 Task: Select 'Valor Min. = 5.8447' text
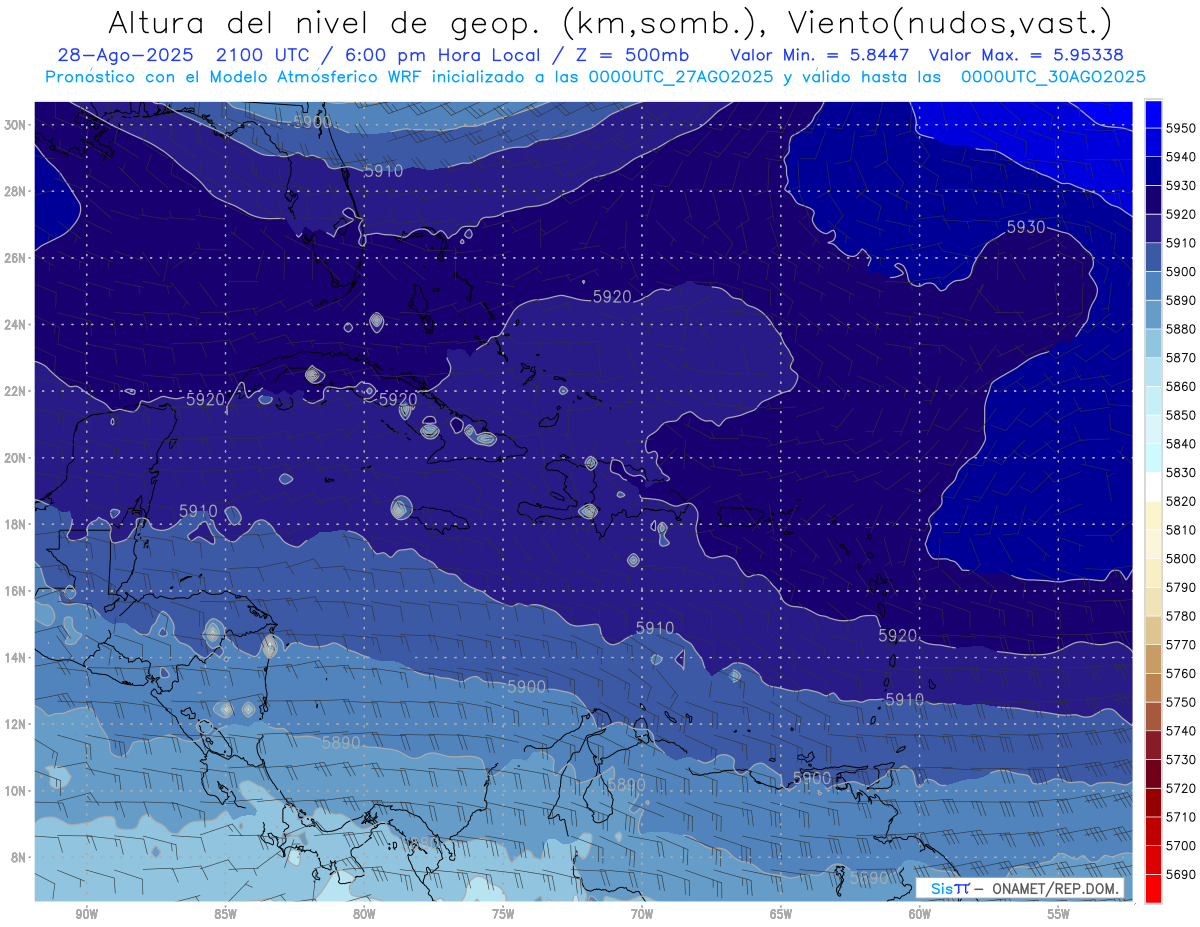[x=819, y=55]
